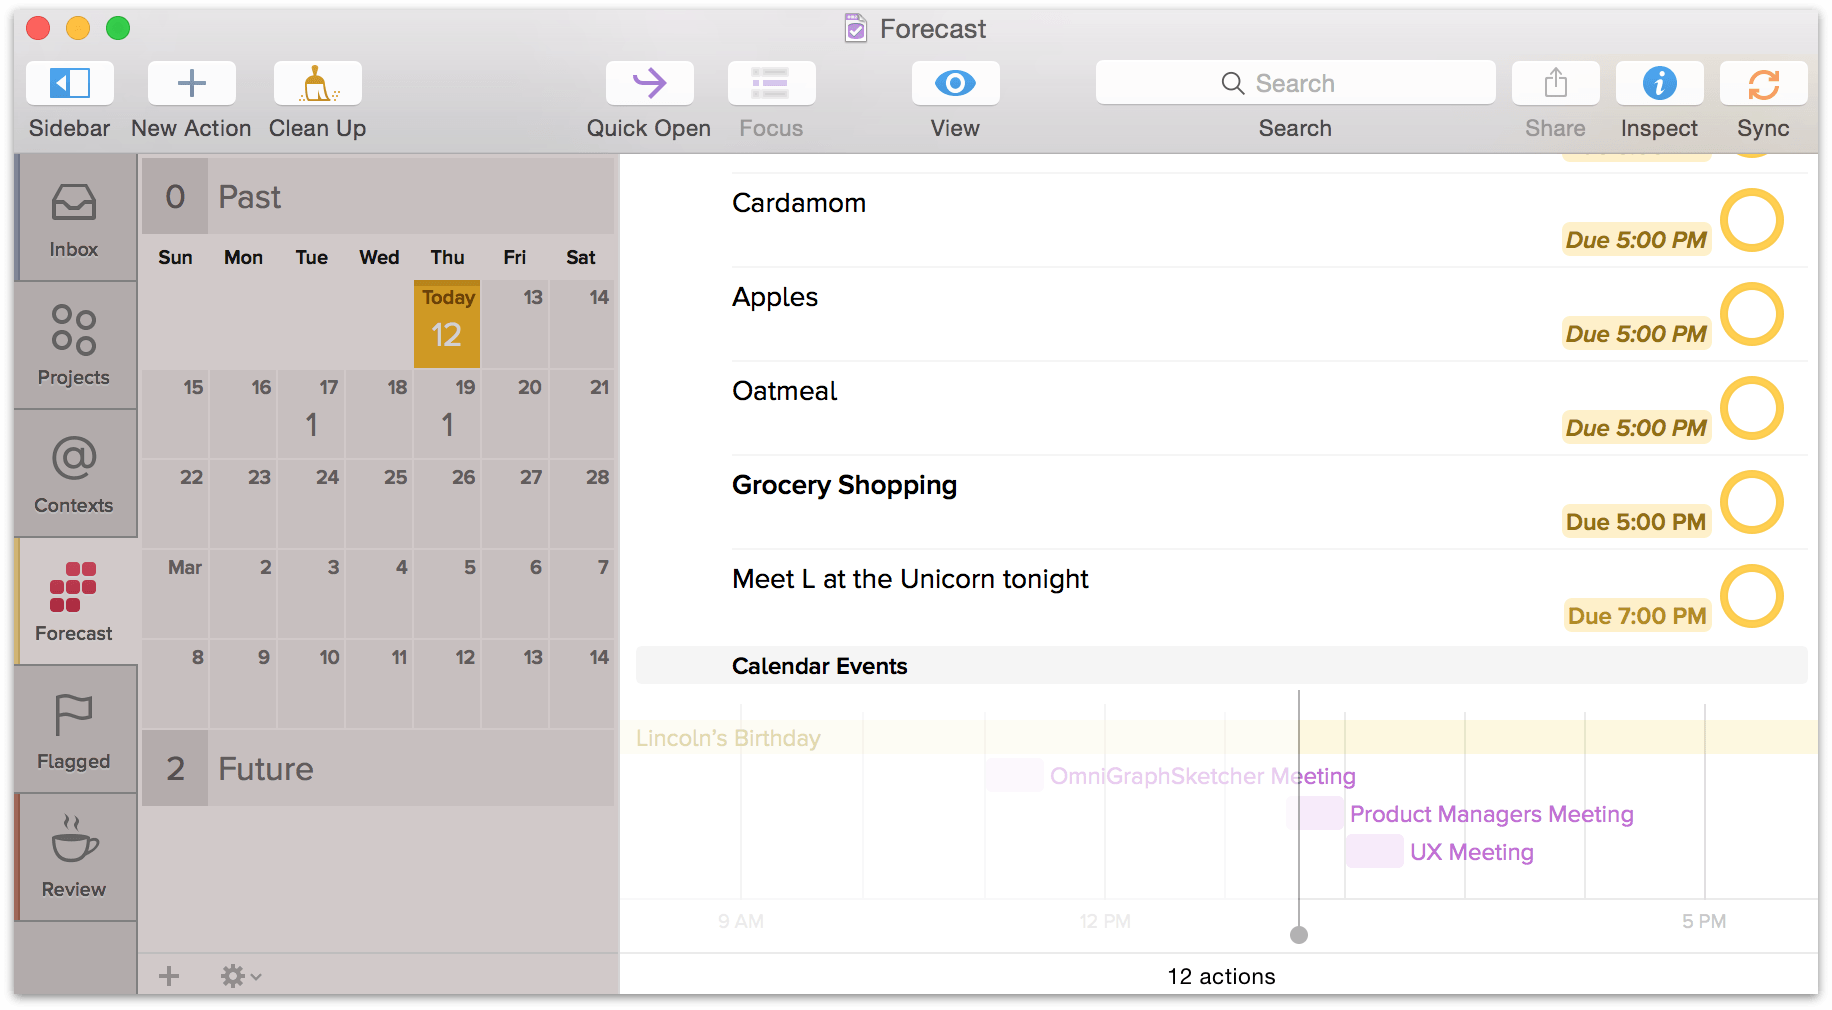
Task: Switch to the Flagged perspective tab
Action: tap(75, 730)
